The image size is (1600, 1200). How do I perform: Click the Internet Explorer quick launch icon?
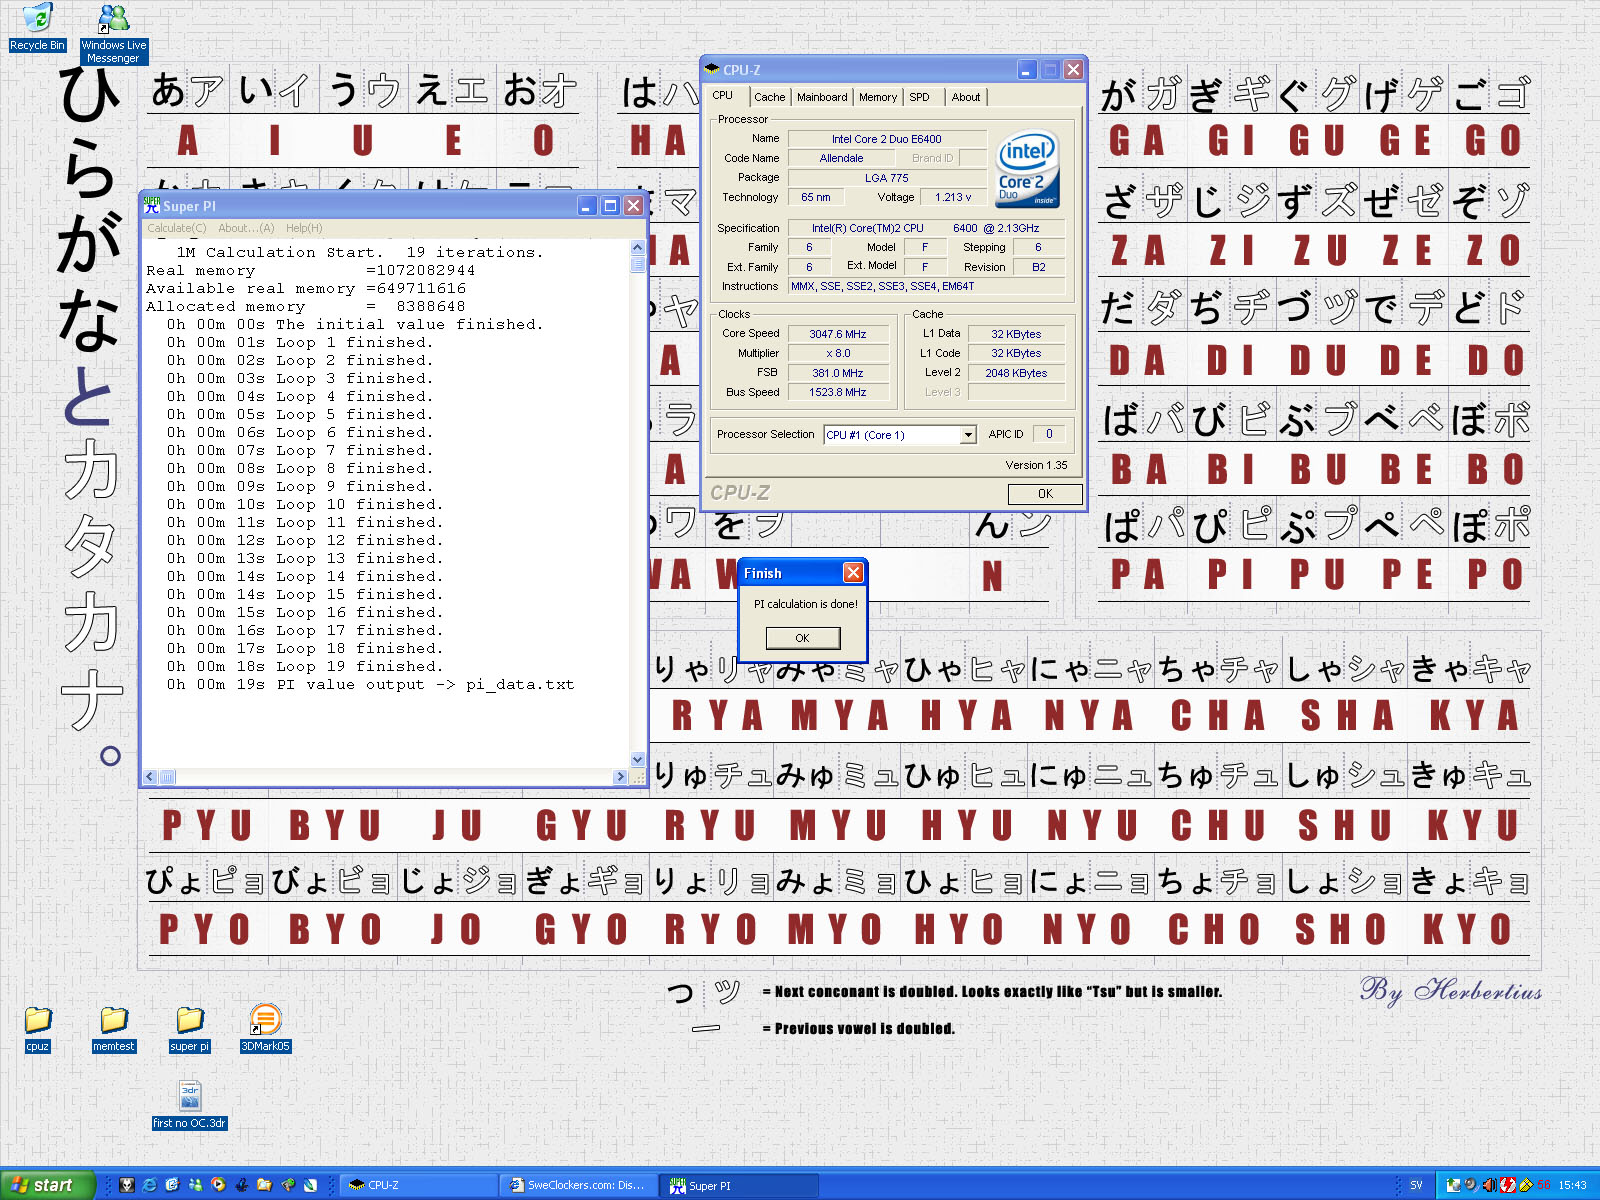[149, 1185]
